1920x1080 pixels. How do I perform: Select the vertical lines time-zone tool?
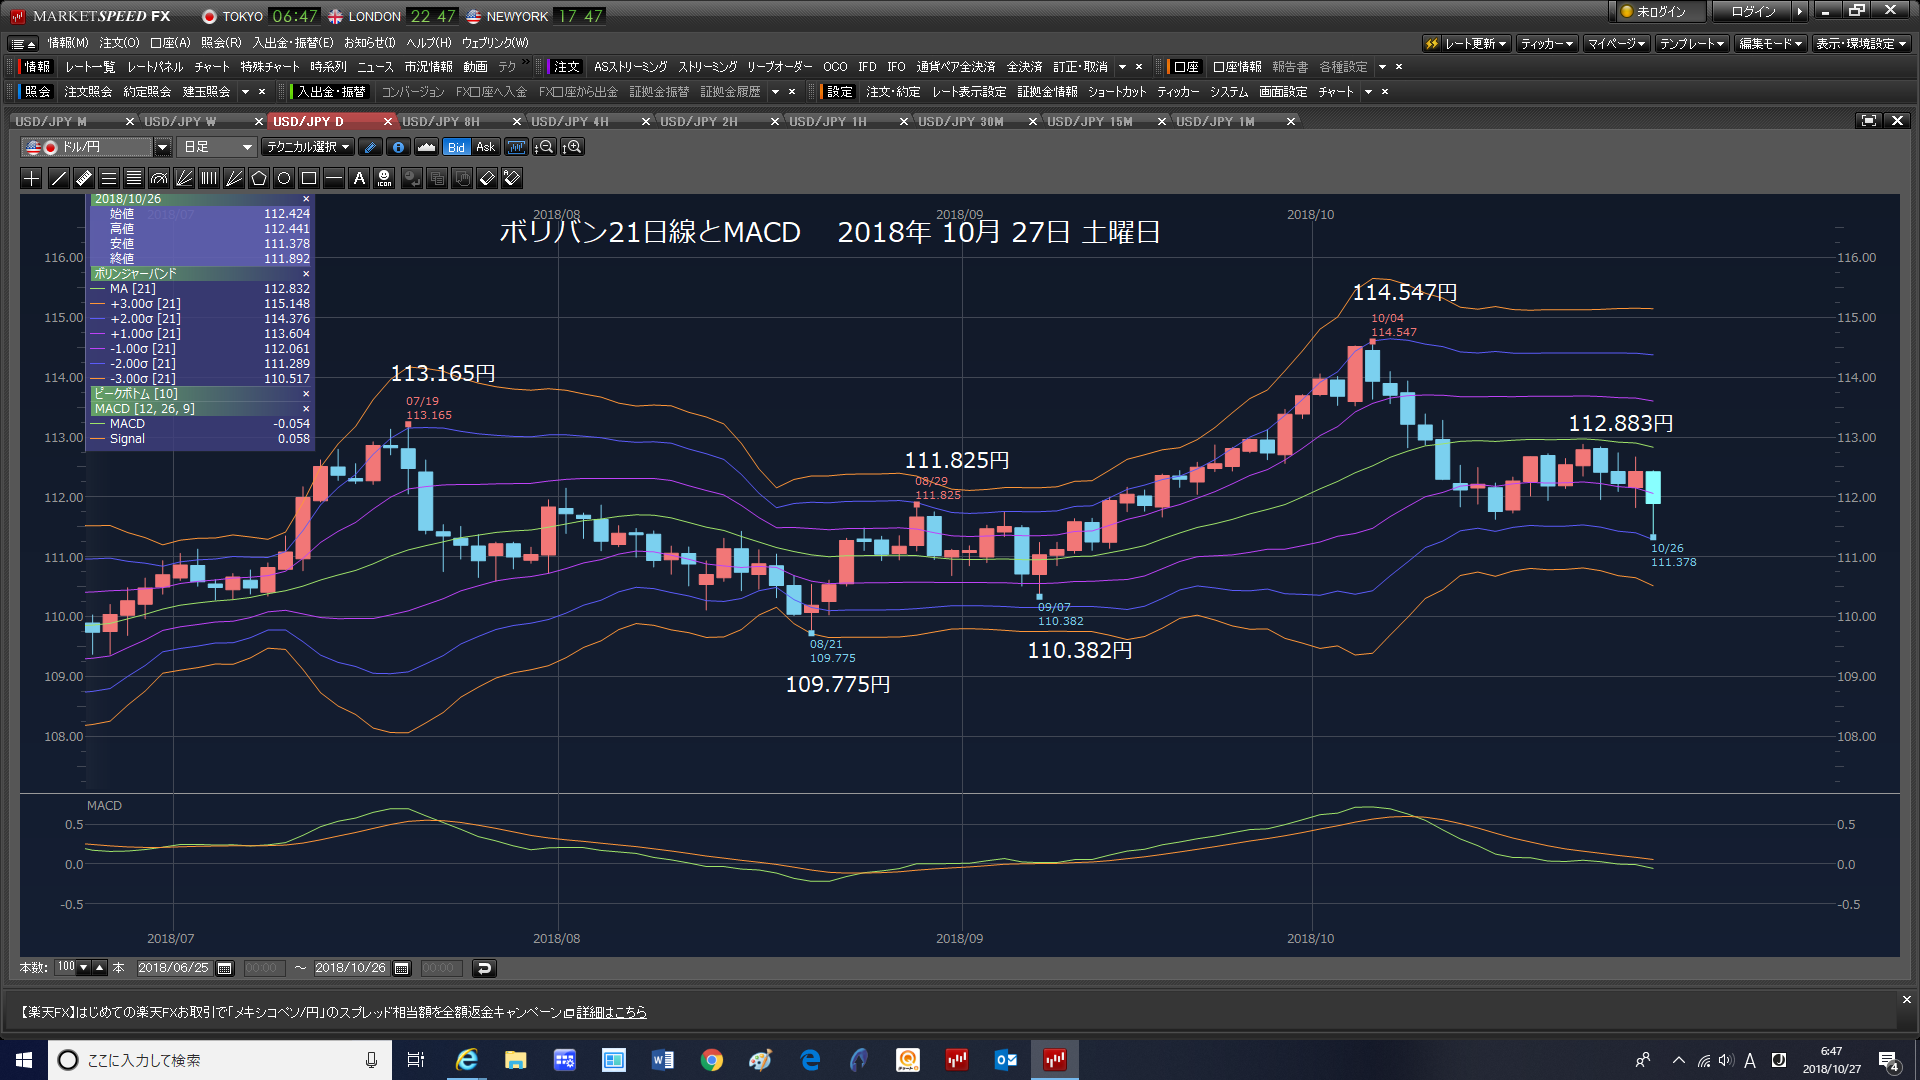pyautogui.click(x=209, y=178)
